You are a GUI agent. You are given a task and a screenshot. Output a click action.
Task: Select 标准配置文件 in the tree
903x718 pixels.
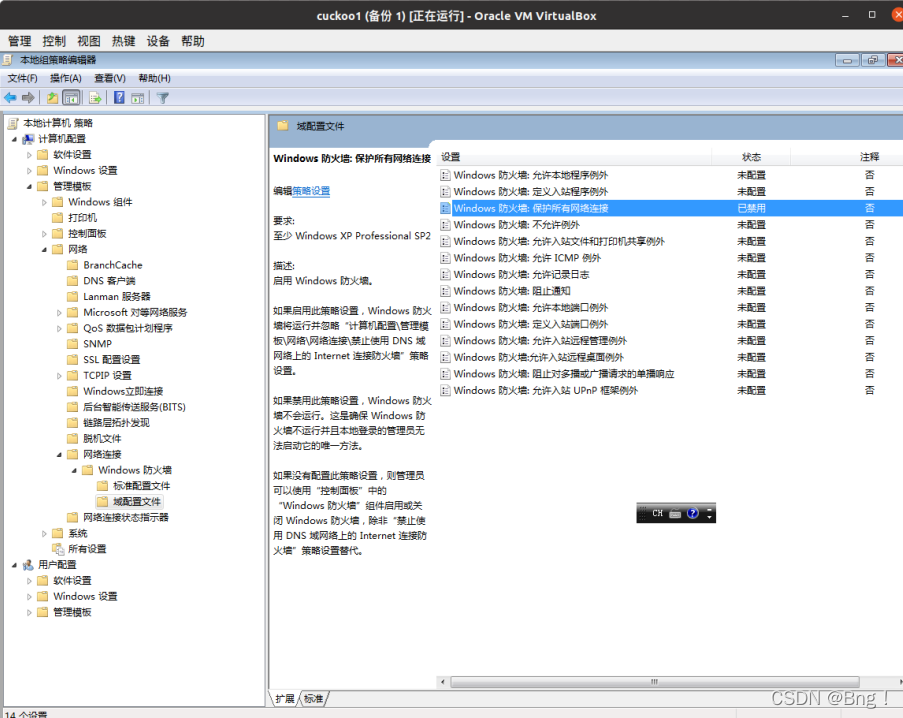tap(141, 486)
